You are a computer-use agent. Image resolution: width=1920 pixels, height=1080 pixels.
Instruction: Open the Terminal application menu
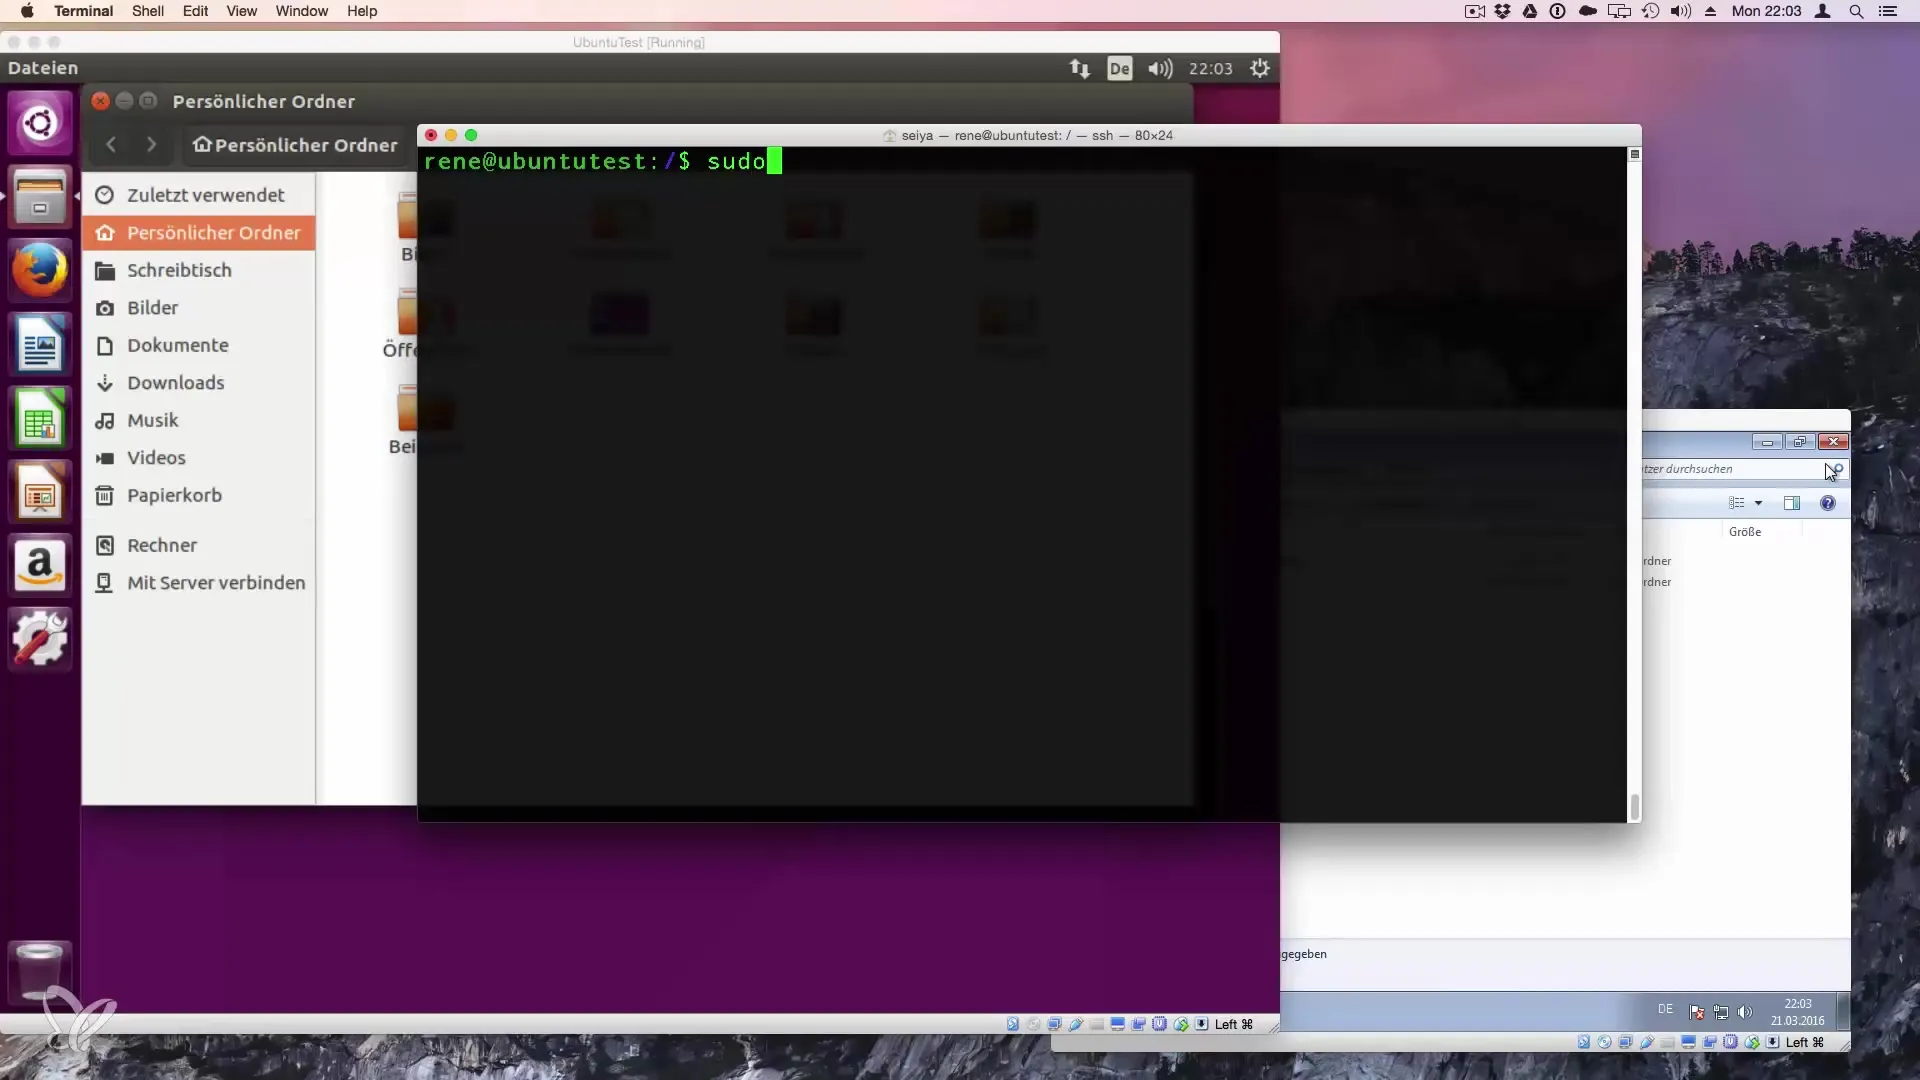tap(83, 11)
